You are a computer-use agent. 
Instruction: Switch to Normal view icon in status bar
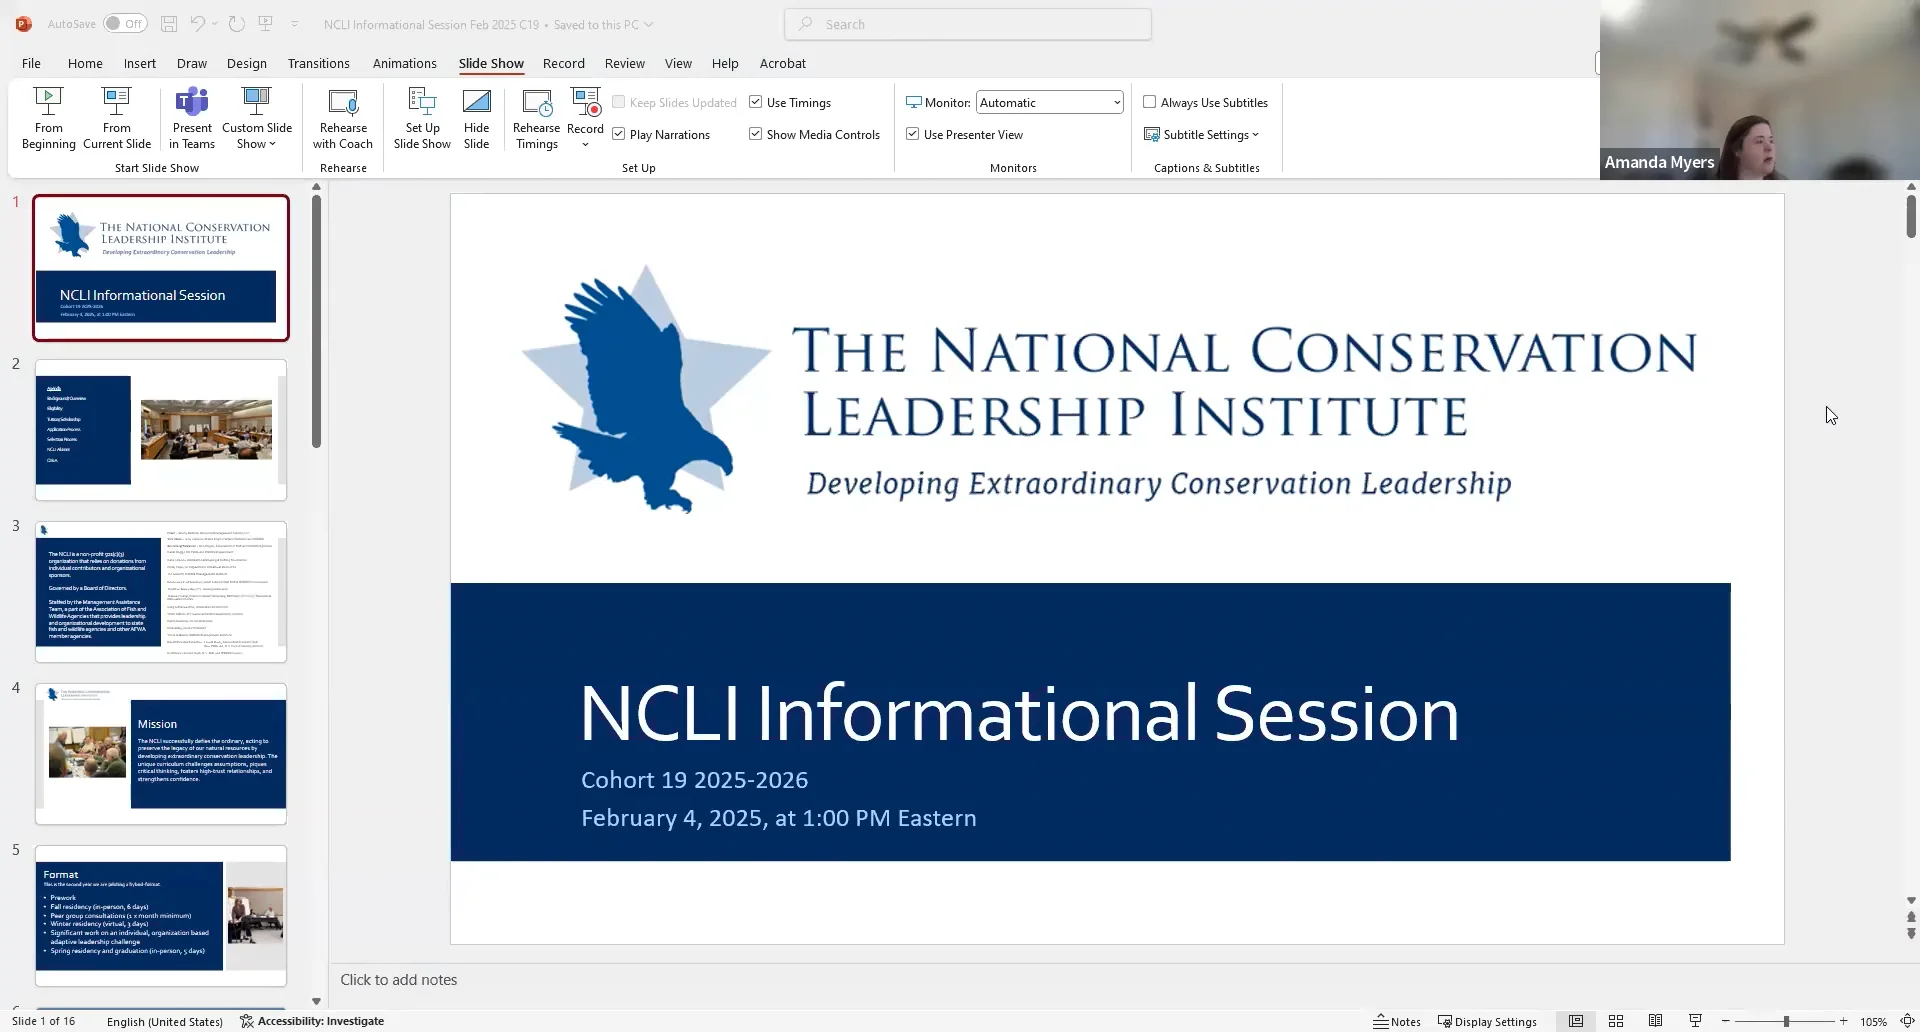coord(1576,1021)
